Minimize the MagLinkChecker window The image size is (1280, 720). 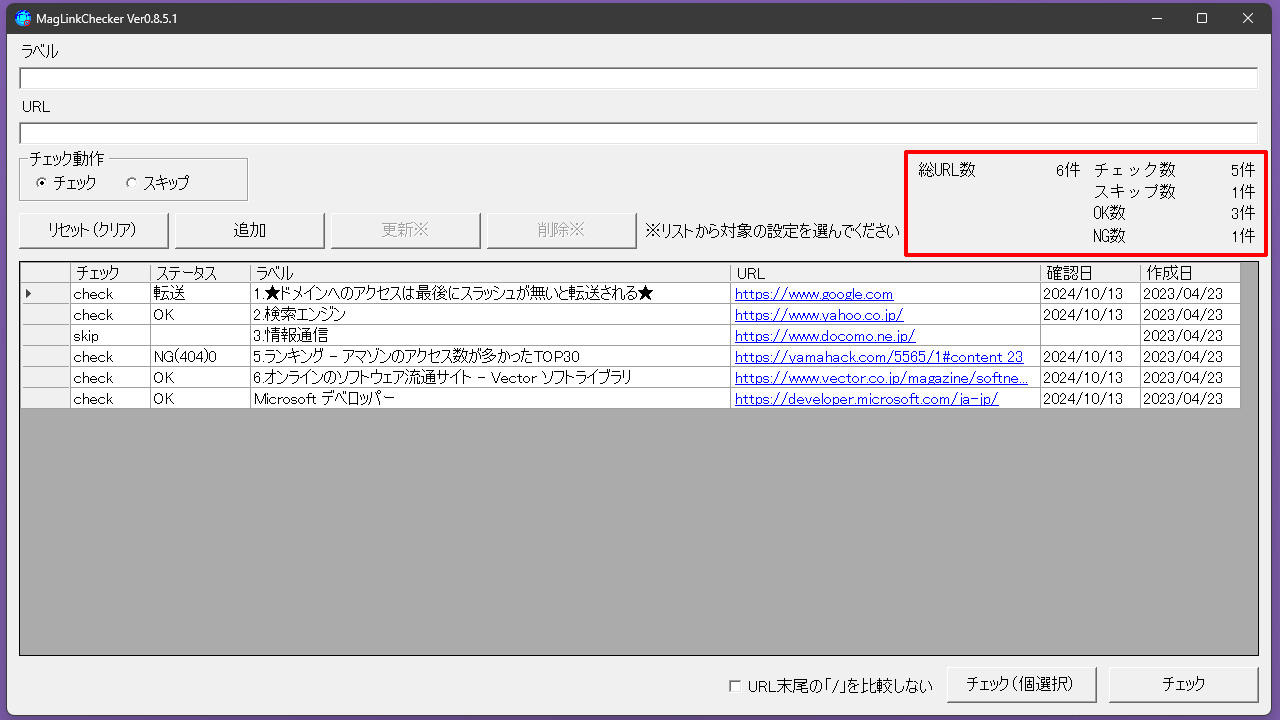1156,18
